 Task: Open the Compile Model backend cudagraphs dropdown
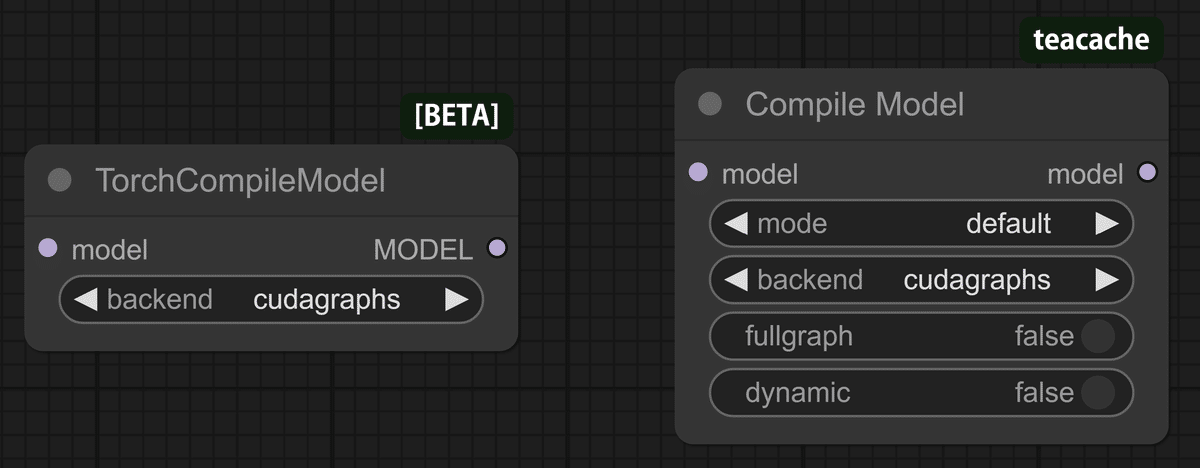976,280
